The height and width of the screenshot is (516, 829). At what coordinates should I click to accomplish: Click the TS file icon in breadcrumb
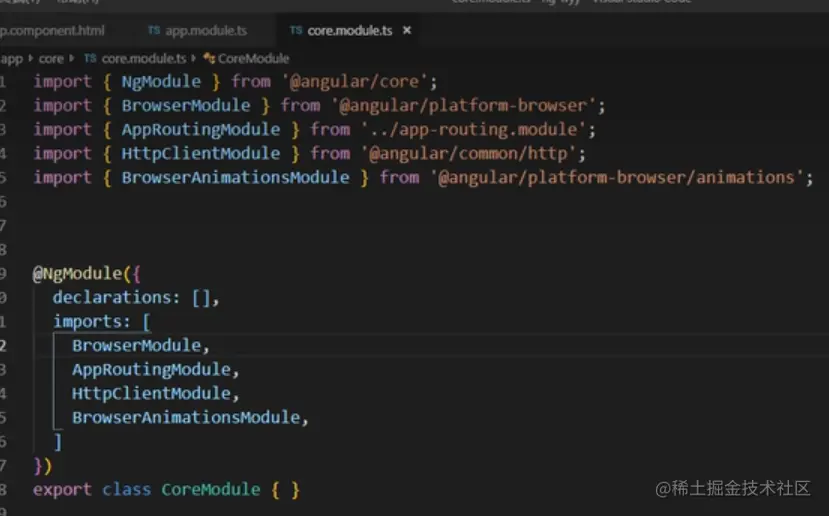90,58
